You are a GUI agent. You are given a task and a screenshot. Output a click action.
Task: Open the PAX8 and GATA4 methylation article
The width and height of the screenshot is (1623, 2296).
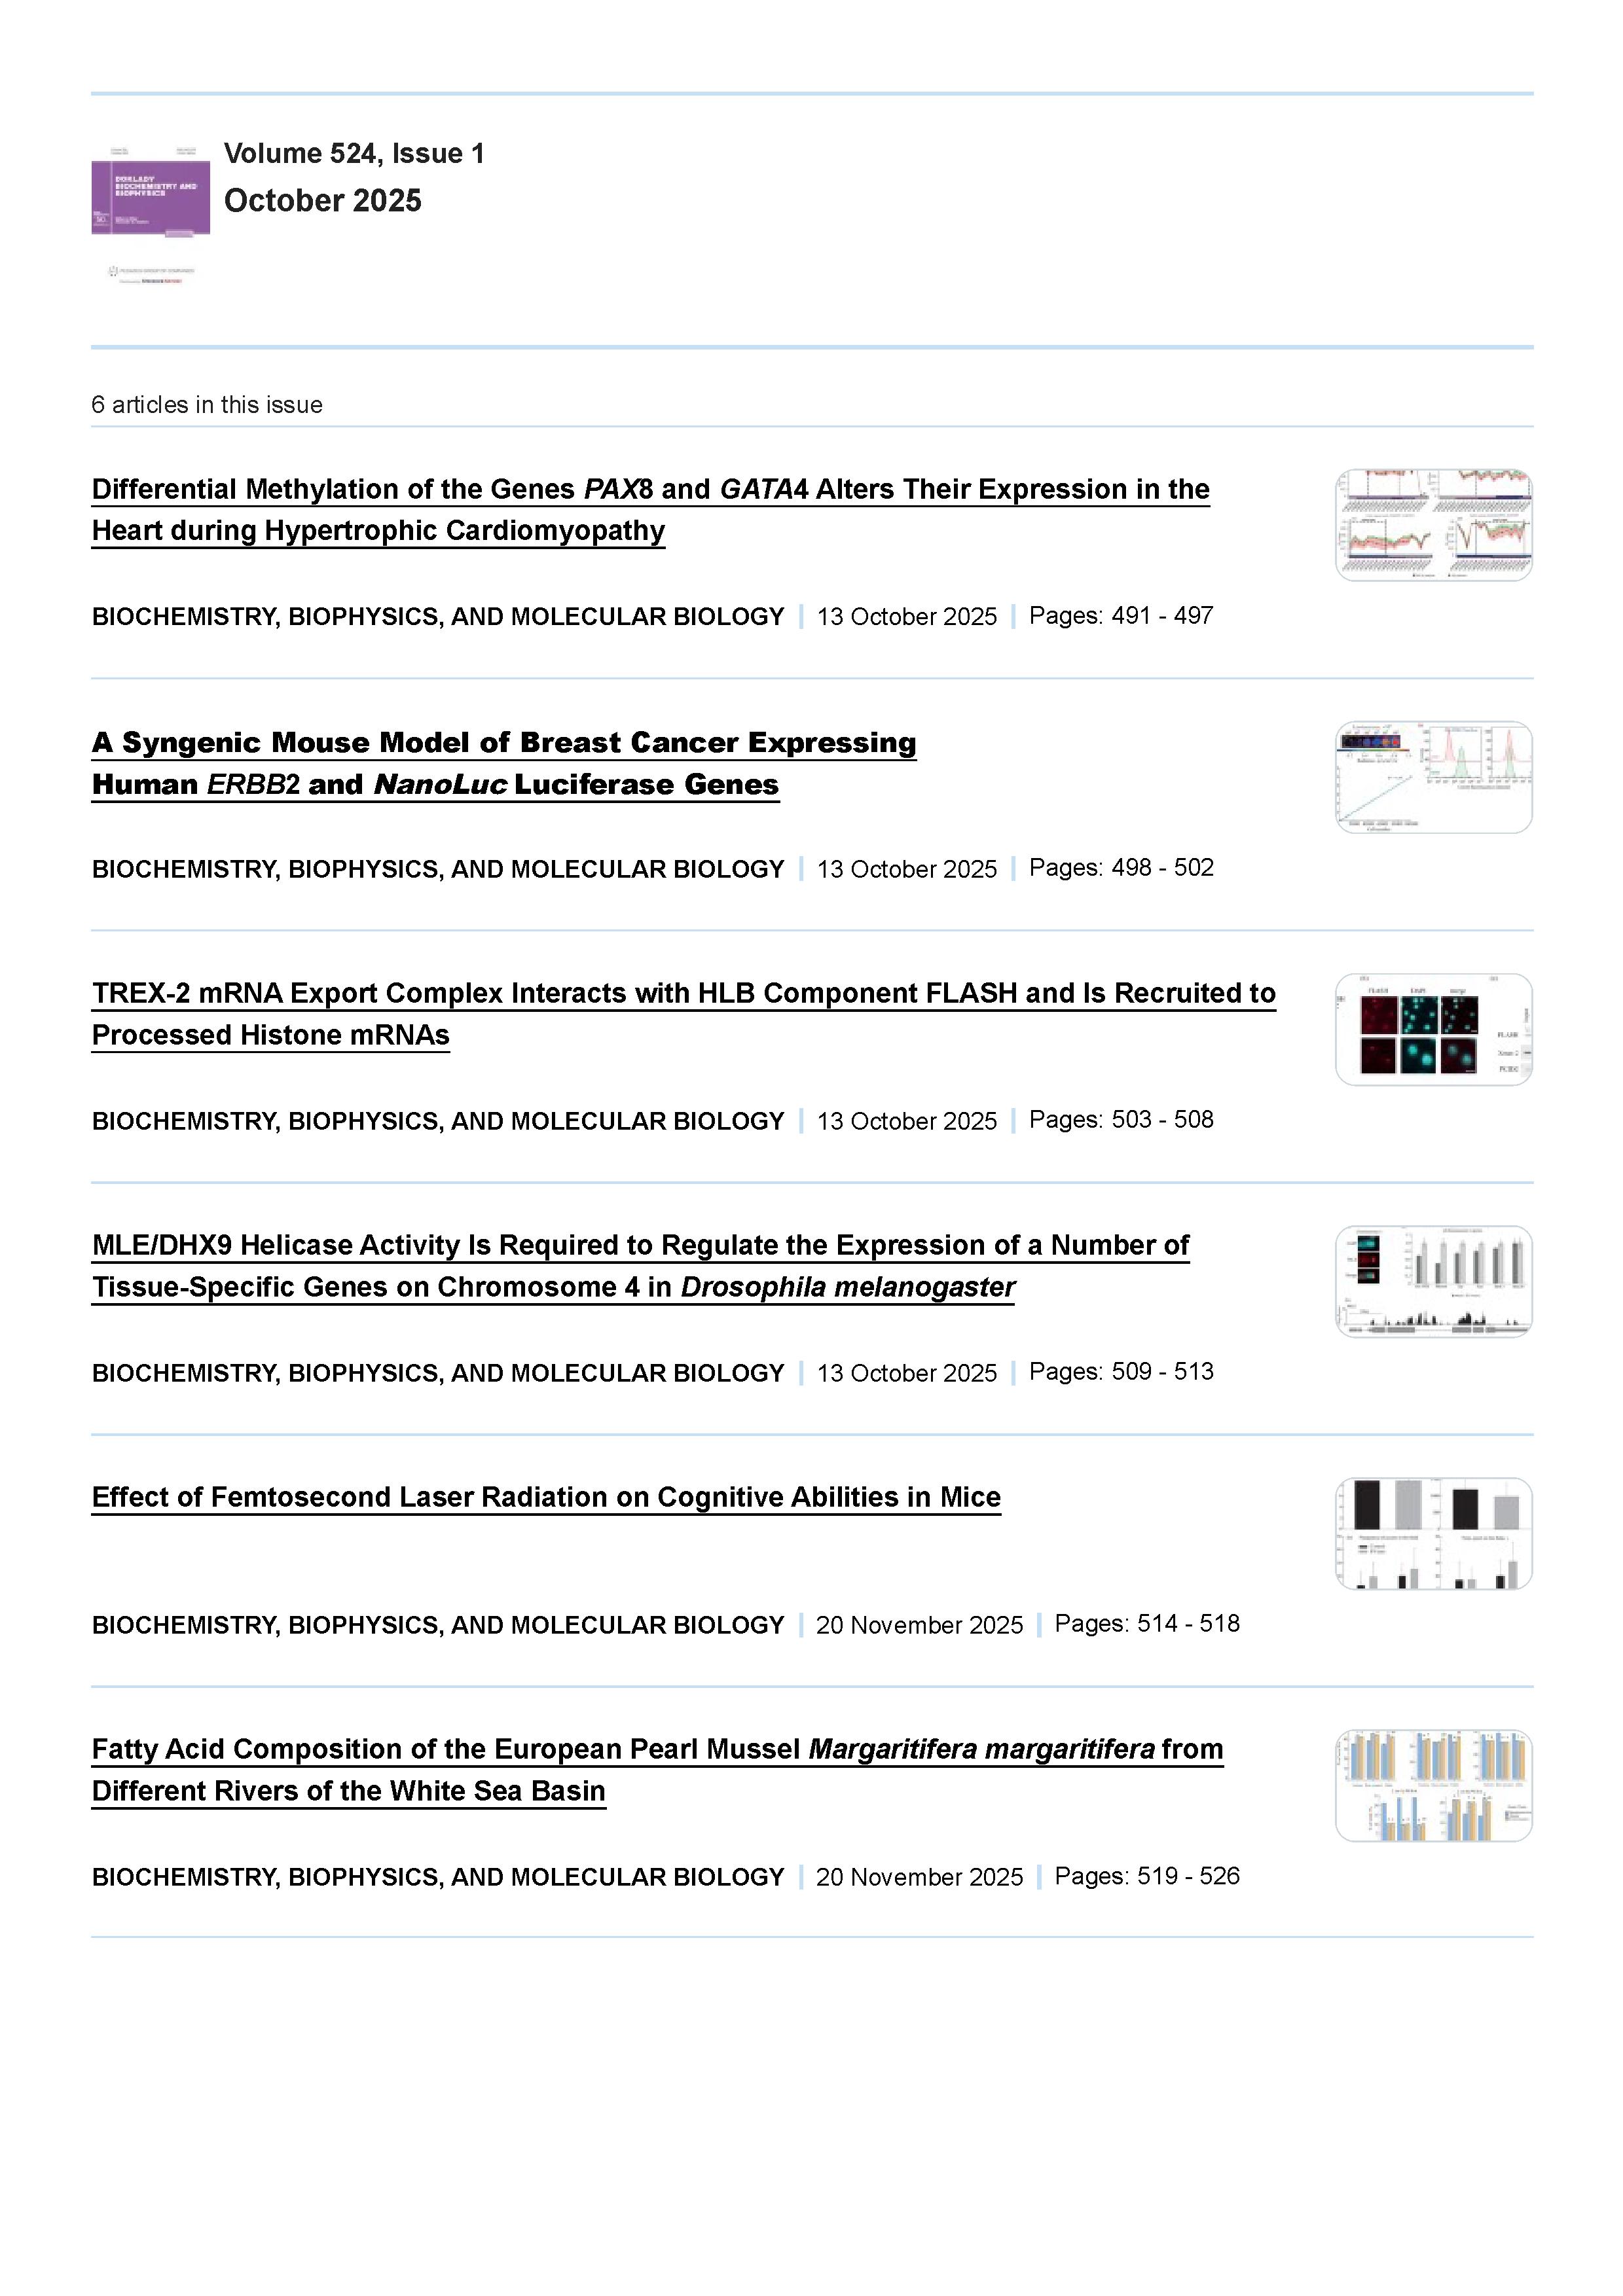point(650,489)
